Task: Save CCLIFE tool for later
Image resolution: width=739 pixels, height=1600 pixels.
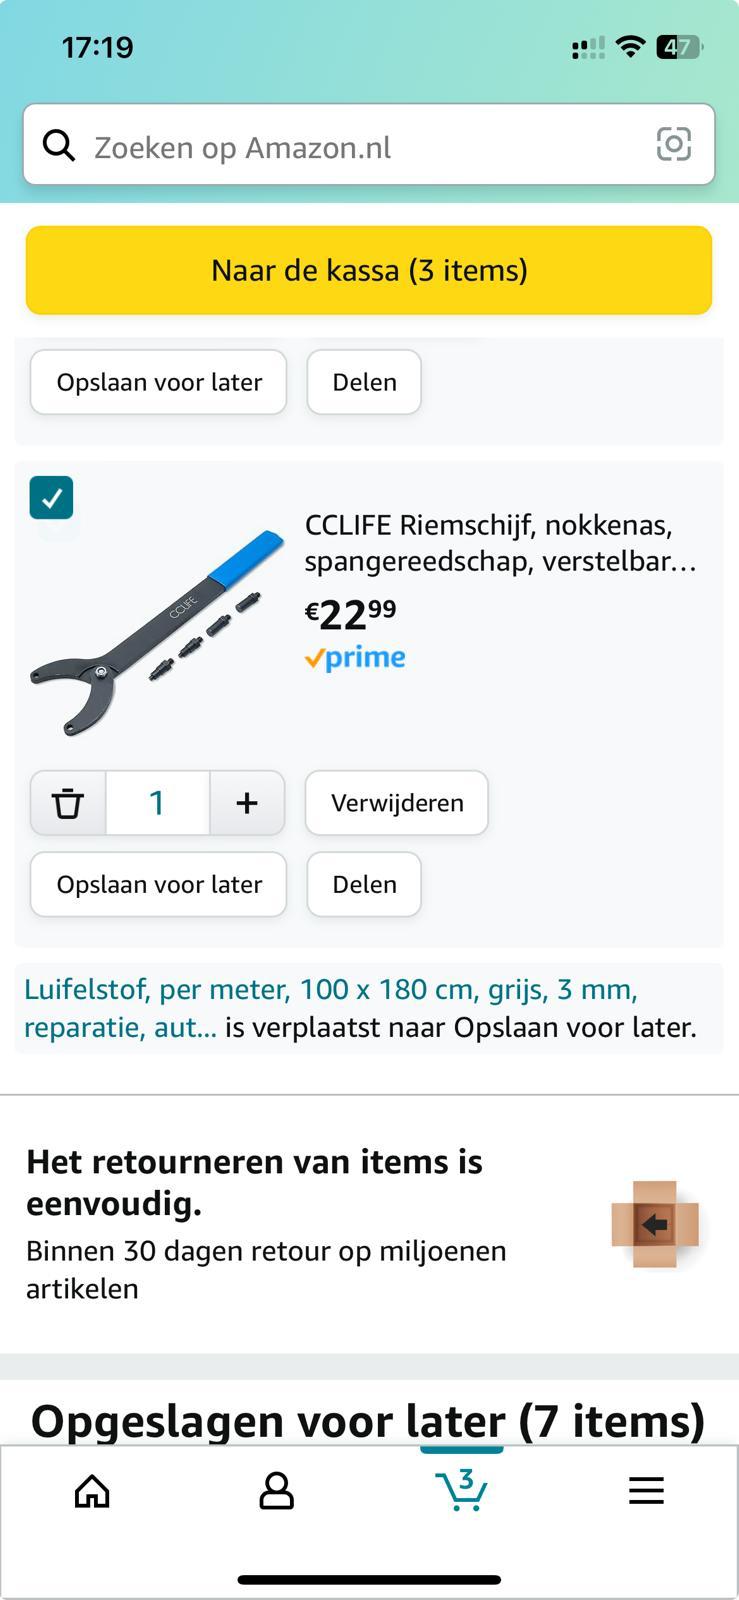Action: [x=159, y=885]
